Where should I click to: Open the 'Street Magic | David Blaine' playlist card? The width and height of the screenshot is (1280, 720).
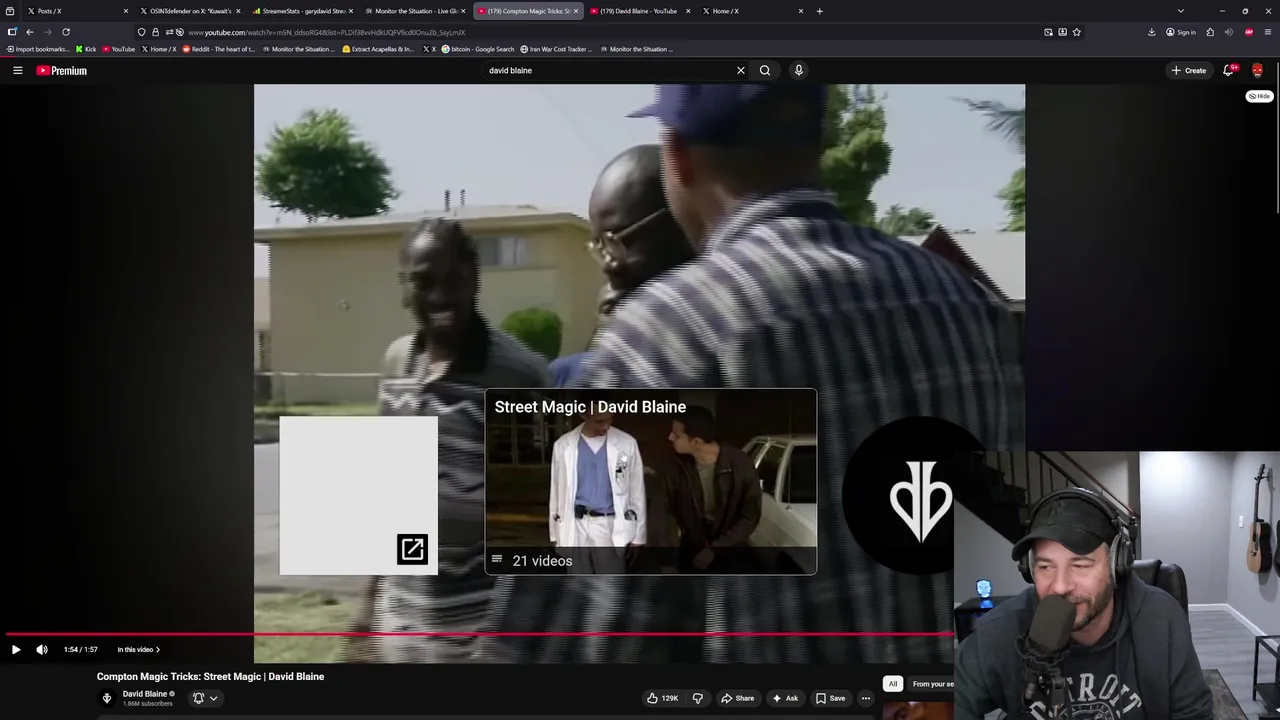651,481
